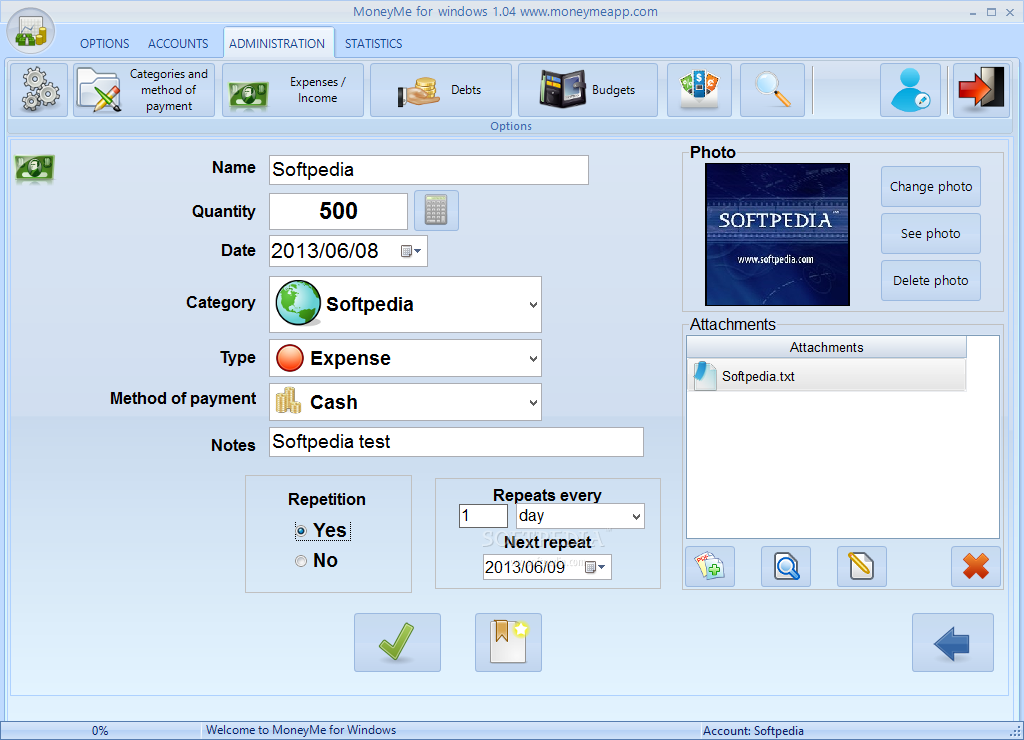Screen dimensions: 1024x740
Task: Switch to the STATISTICS tab
Action: click(374, 44)
